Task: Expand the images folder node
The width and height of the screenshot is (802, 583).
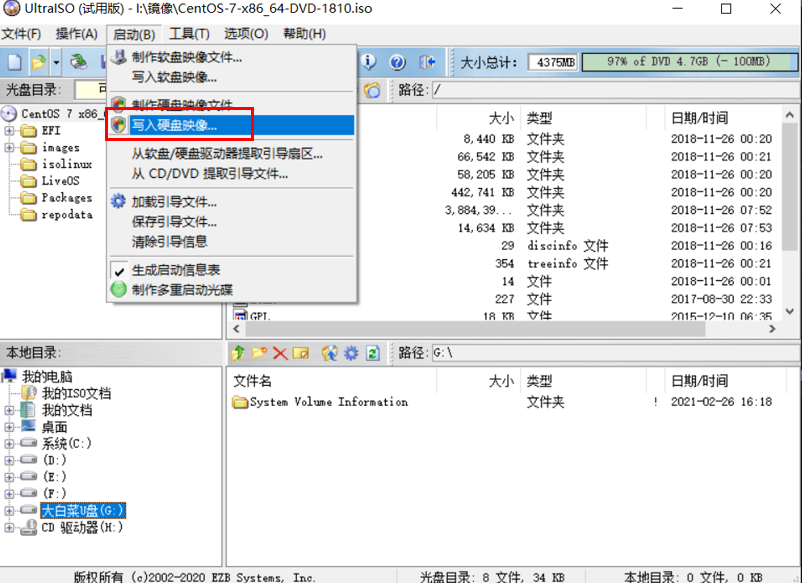Action: pyautogui.click(x=9, y=147)
